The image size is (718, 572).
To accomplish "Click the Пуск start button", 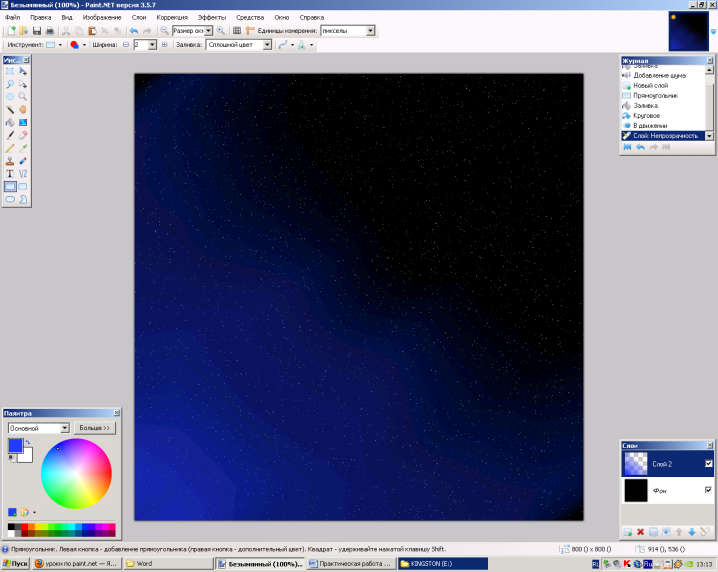I will coord(16,564).
